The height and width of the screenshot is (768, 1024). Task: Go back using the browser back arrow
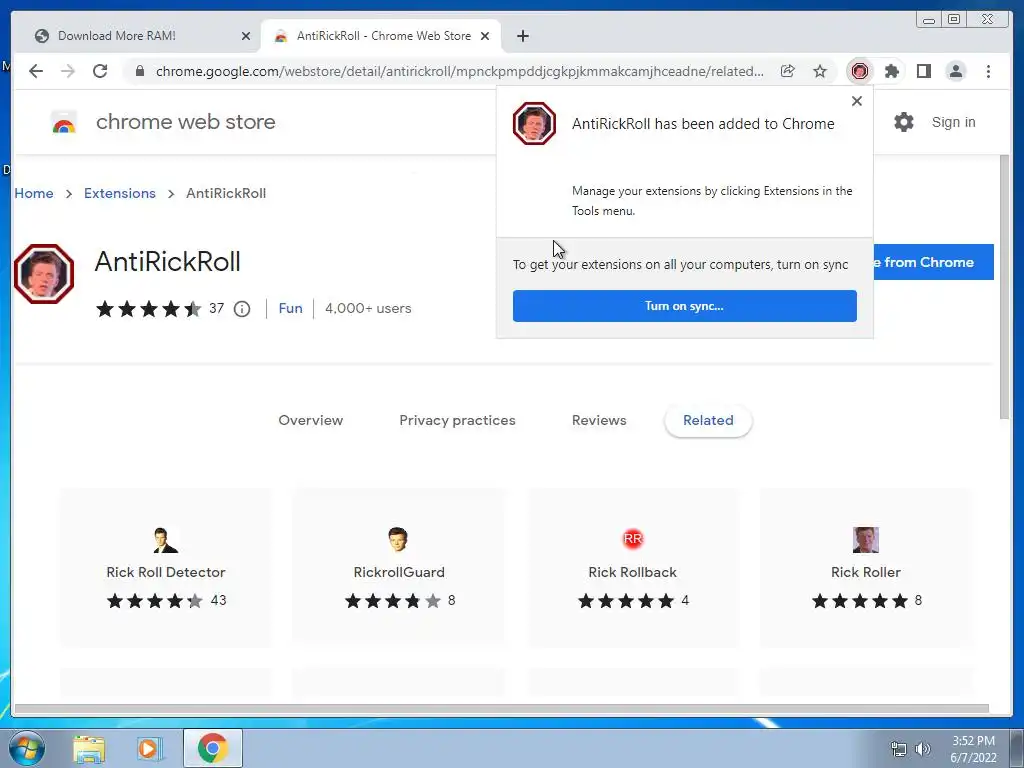point(36,71)
